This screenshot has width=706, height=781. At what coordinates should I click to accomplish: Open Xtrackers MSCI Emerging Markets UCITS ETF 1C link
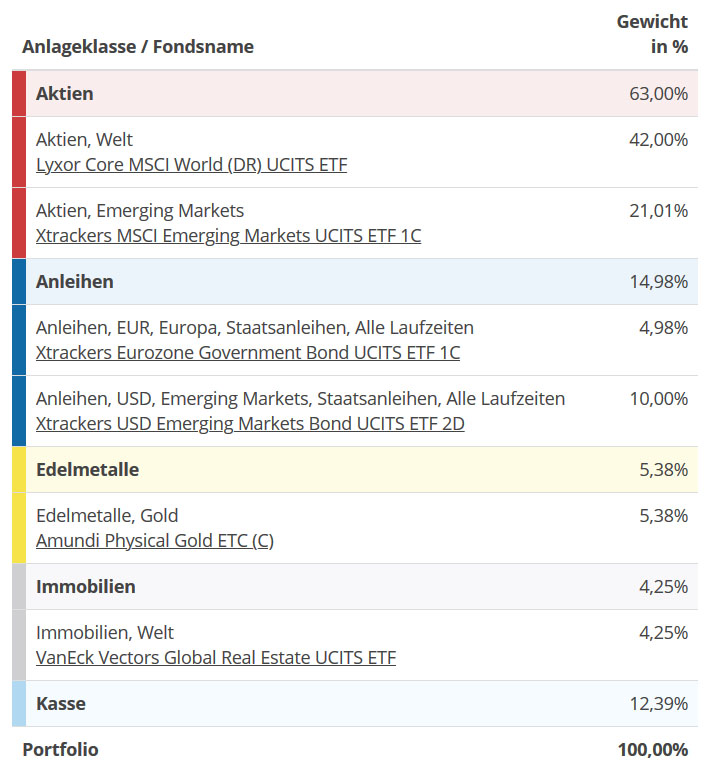(228, 236)
